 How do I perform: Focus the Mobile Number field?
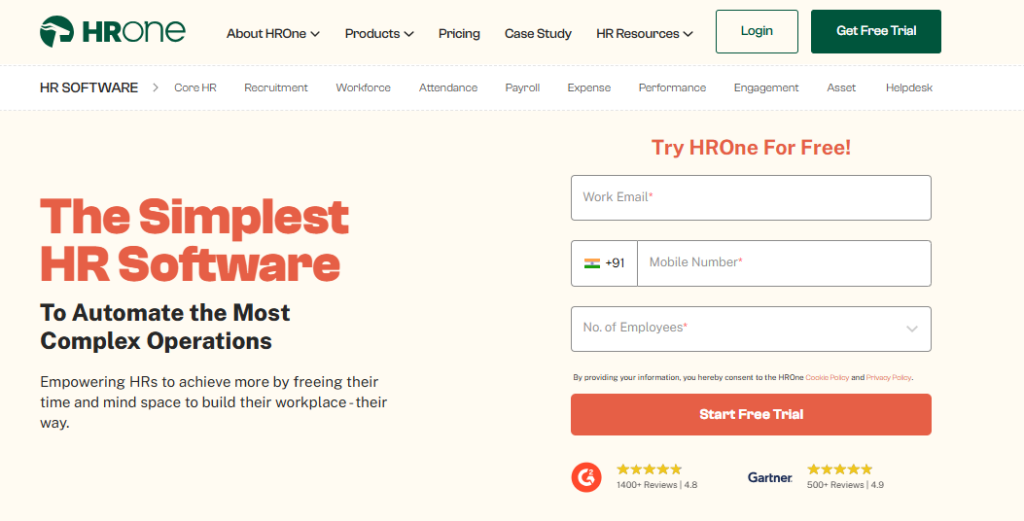point(784,263)
